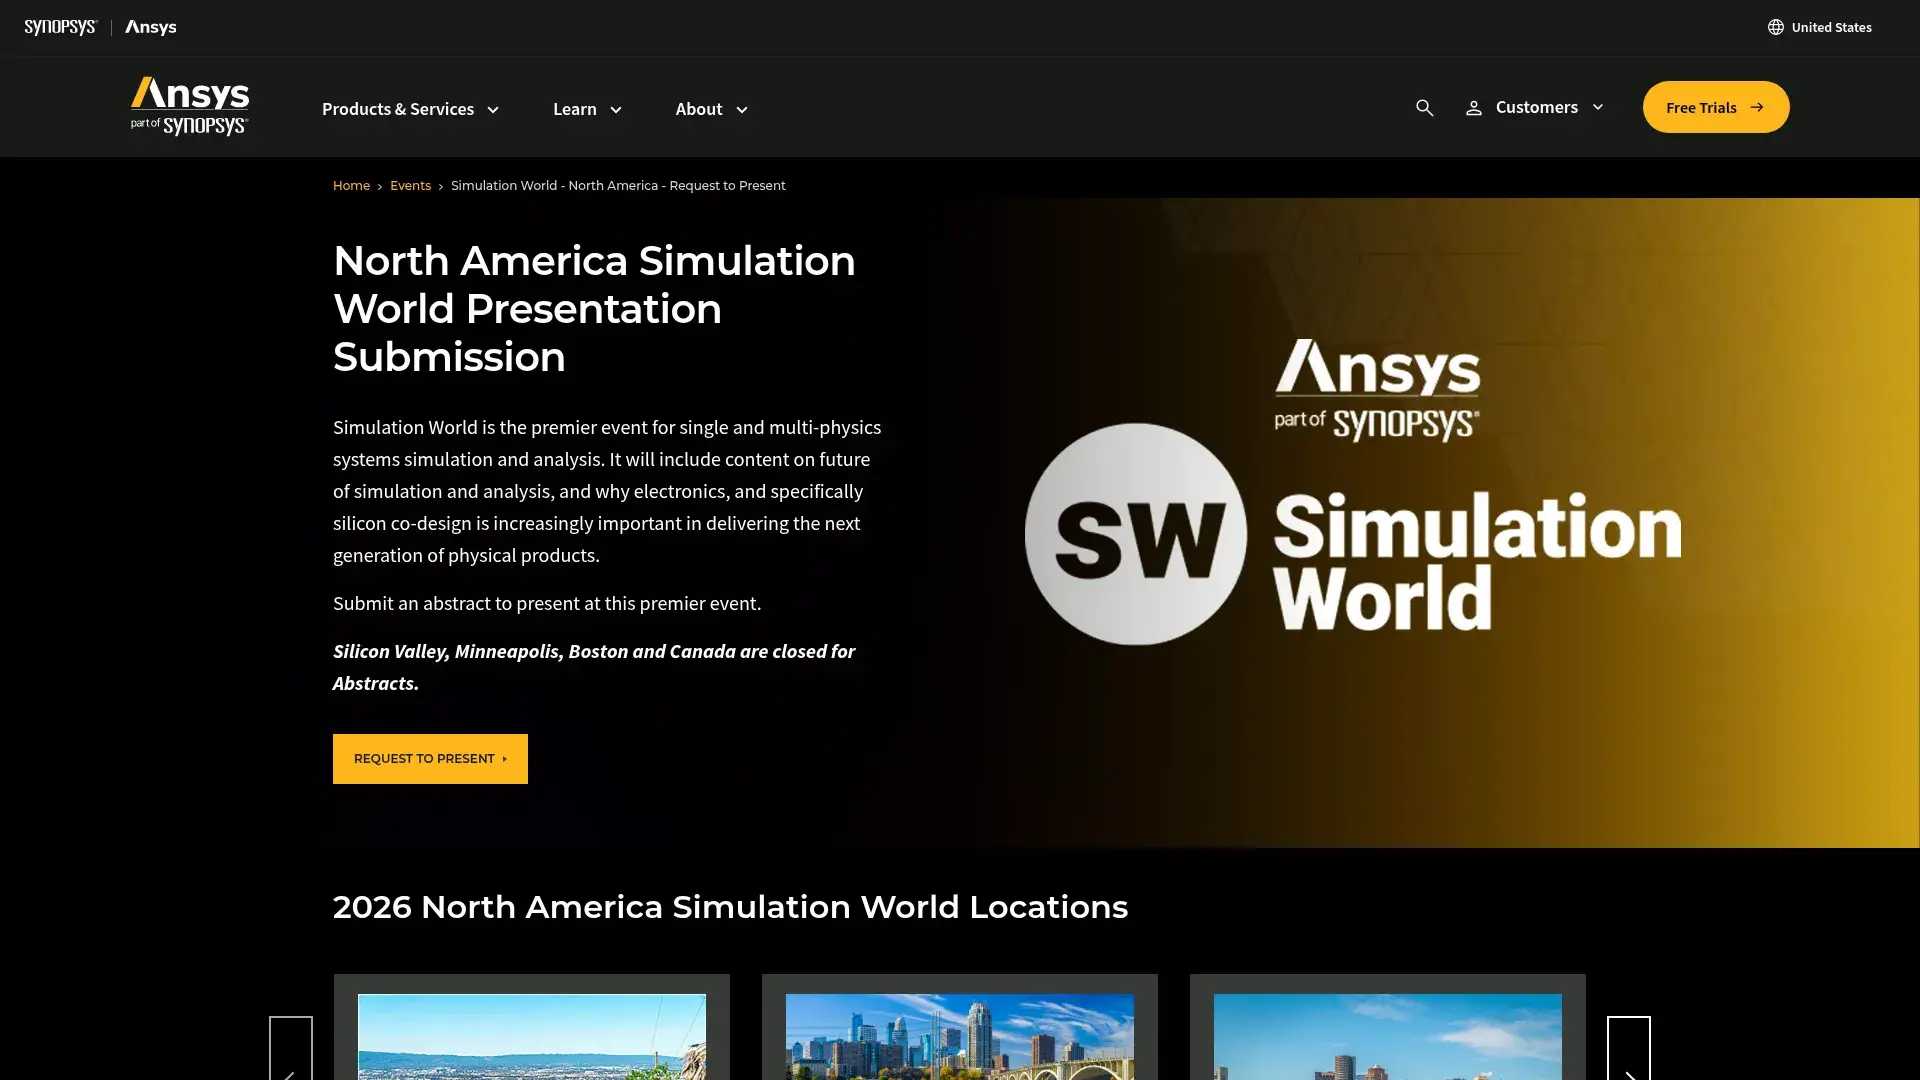Expand the Learn menu chevron
Image resolution: width=1920 pixels, height=1080 pixels.
[x=616, y=110]
